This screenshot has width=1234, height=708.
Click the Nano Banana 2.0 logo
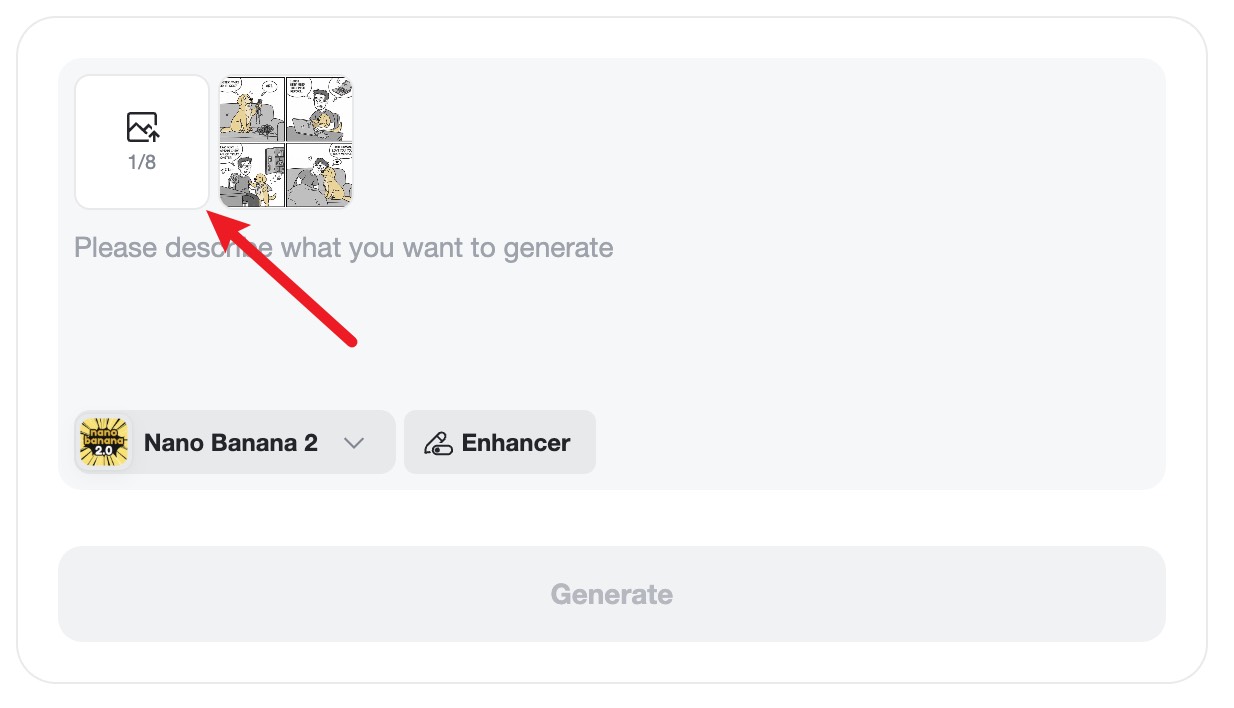104,443
